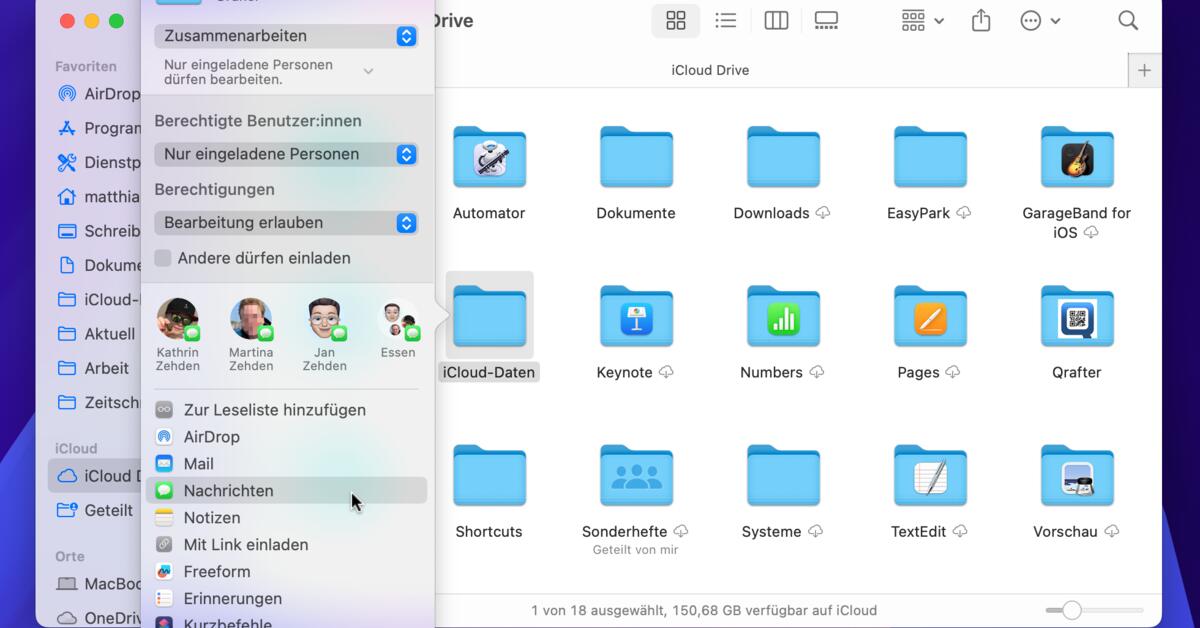Screen dimensions: 1200x628
Task: Switch Finder to column view
Action: coord(776,20)
